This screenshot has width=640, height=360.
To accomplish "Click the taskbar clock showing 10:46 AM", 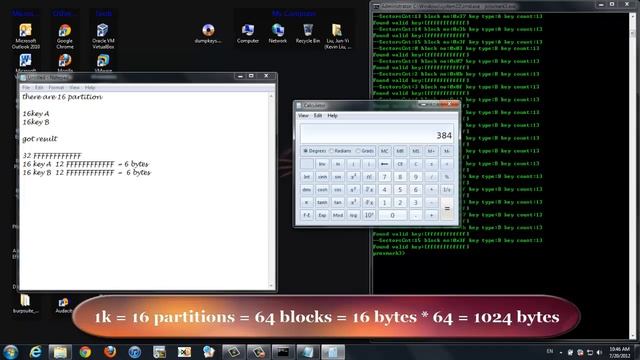I will tap(619, 352).
